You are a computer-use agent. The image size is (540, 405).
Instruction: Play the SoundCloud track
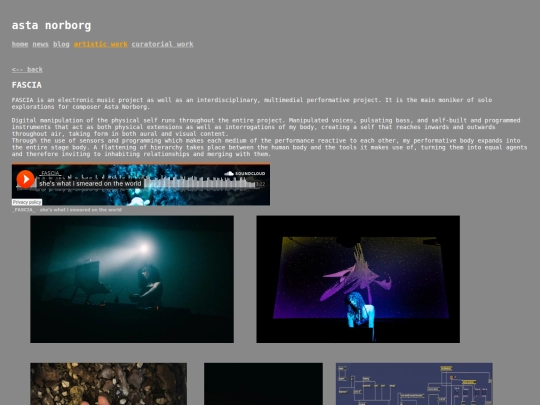point(25,179)
